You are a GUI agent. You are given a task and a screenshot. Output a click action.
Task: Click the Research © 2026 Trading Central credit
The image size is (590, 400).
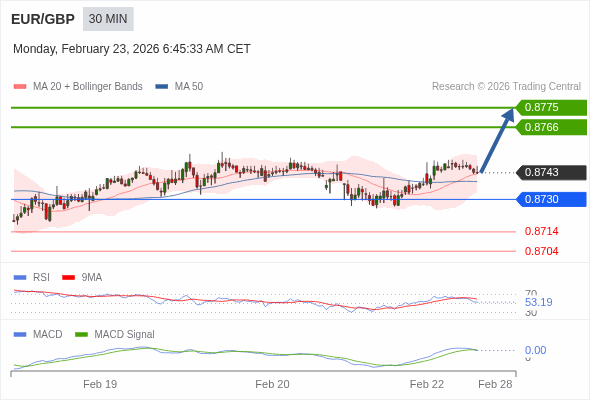[x=506, y=87]
